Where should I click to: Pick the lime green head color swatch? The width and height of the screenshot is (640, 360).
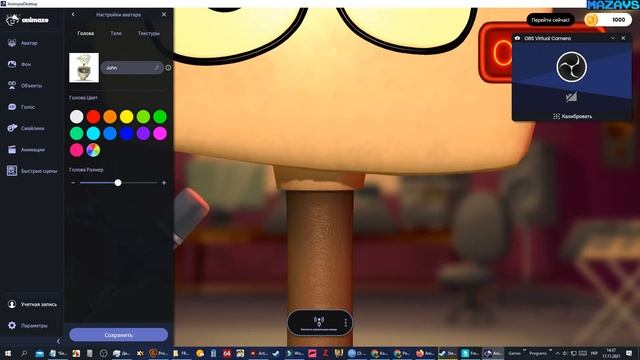143,117
